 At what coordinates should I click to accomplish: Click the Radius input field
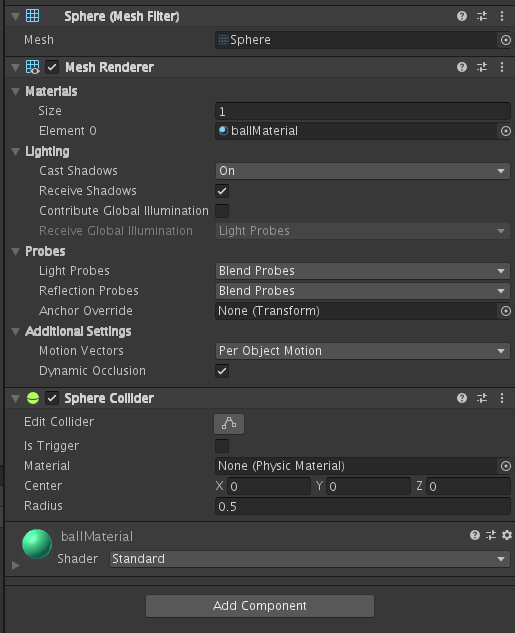tap(362, 506)
